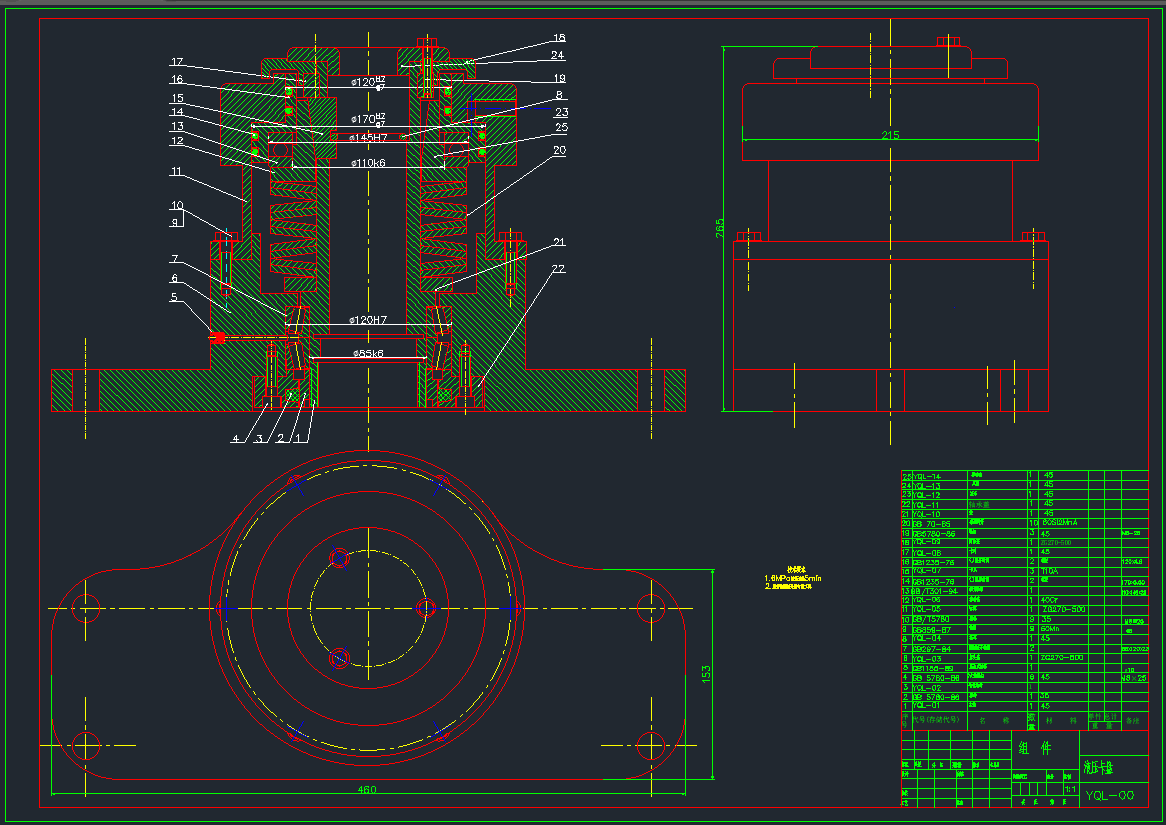The height and width of the screenshot is (825, 1166).
Task: Click the ø170 H7/g7 fit dimension
Action: pos(368,118)
